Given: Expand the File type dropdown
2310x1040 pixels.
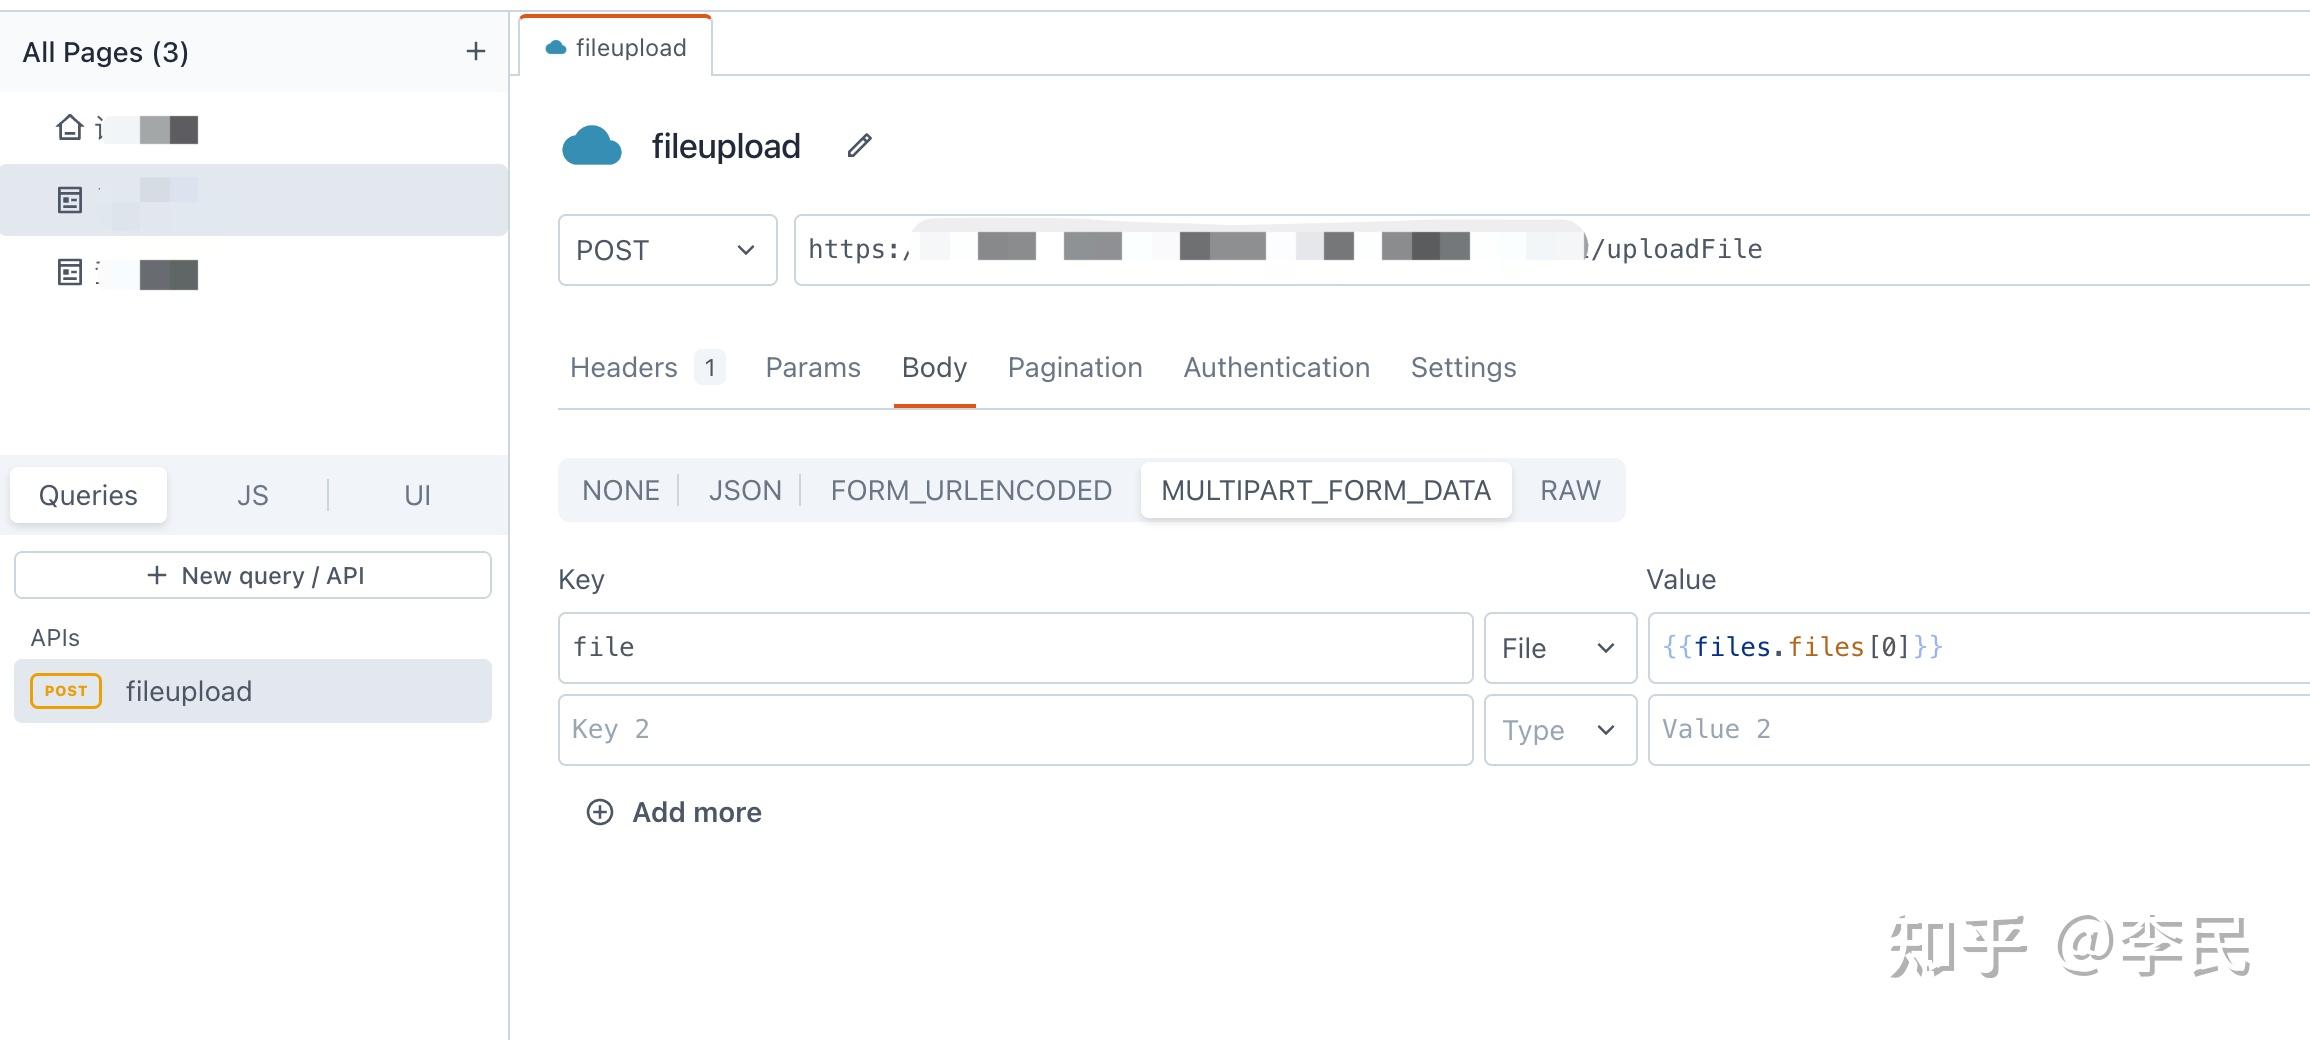Looking at the screenshot, I should 1559,648.
